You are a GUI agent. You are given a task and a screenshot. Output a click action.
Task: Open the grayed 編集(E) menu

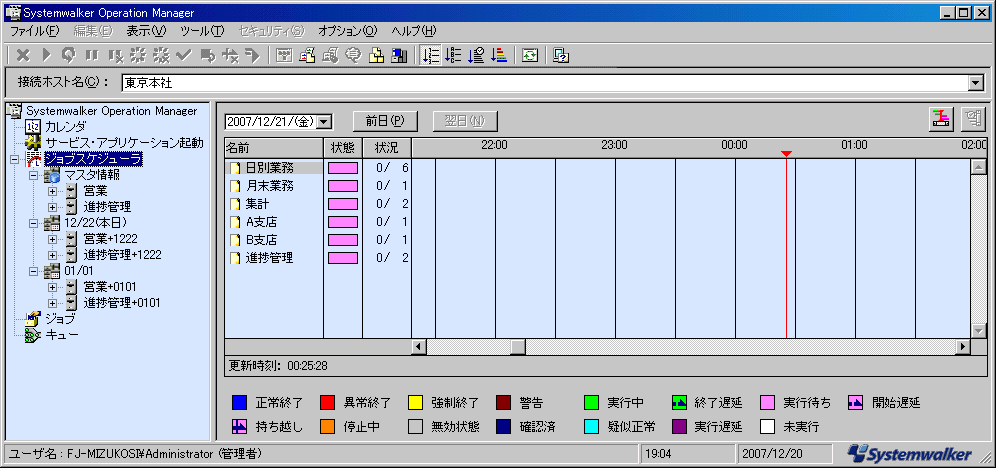coord(93,31)
